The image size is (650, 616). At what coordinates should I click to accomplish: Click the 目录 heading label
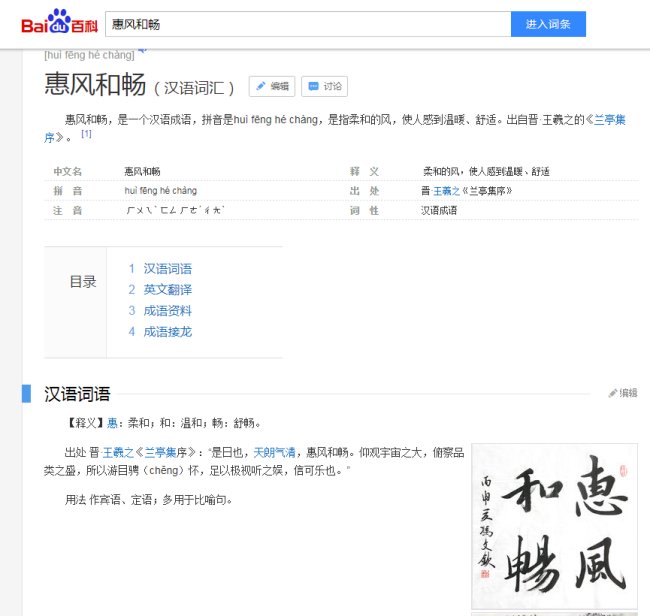coord(82,282)
